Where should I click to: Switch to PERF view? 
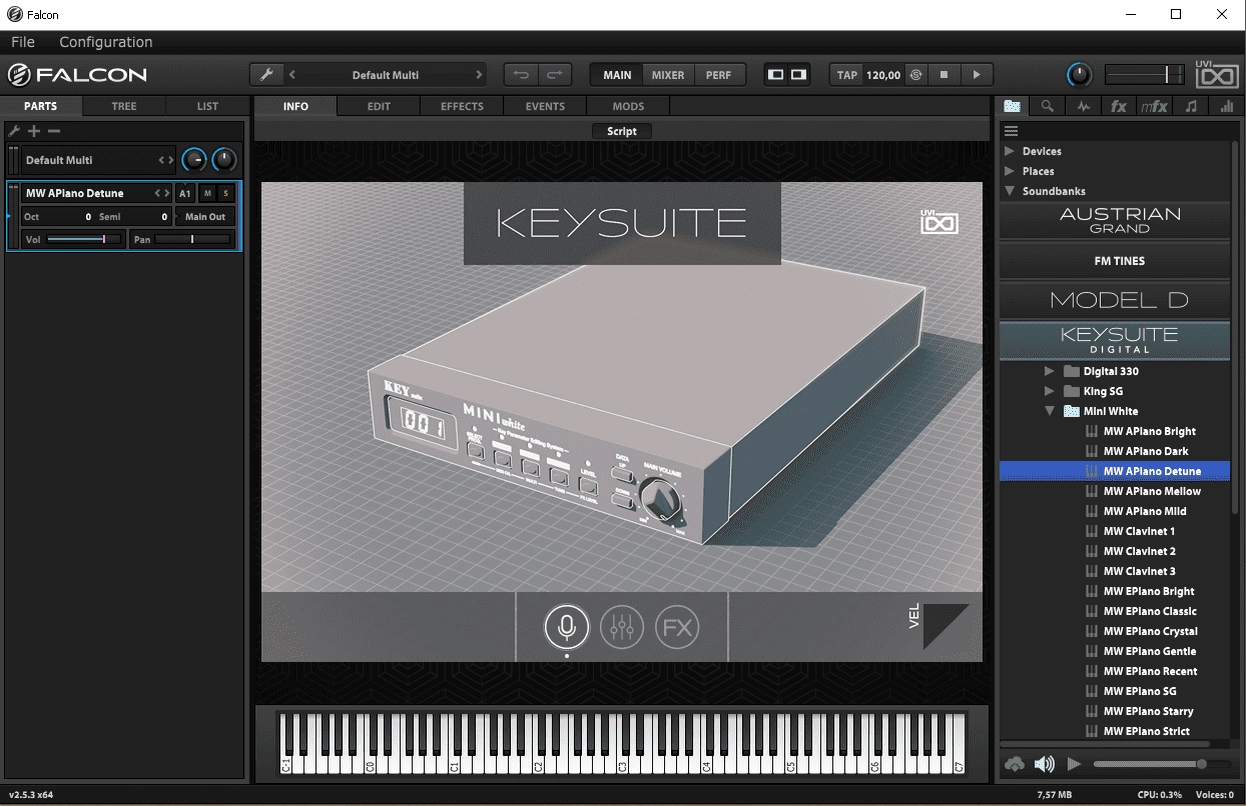[718, 75]
